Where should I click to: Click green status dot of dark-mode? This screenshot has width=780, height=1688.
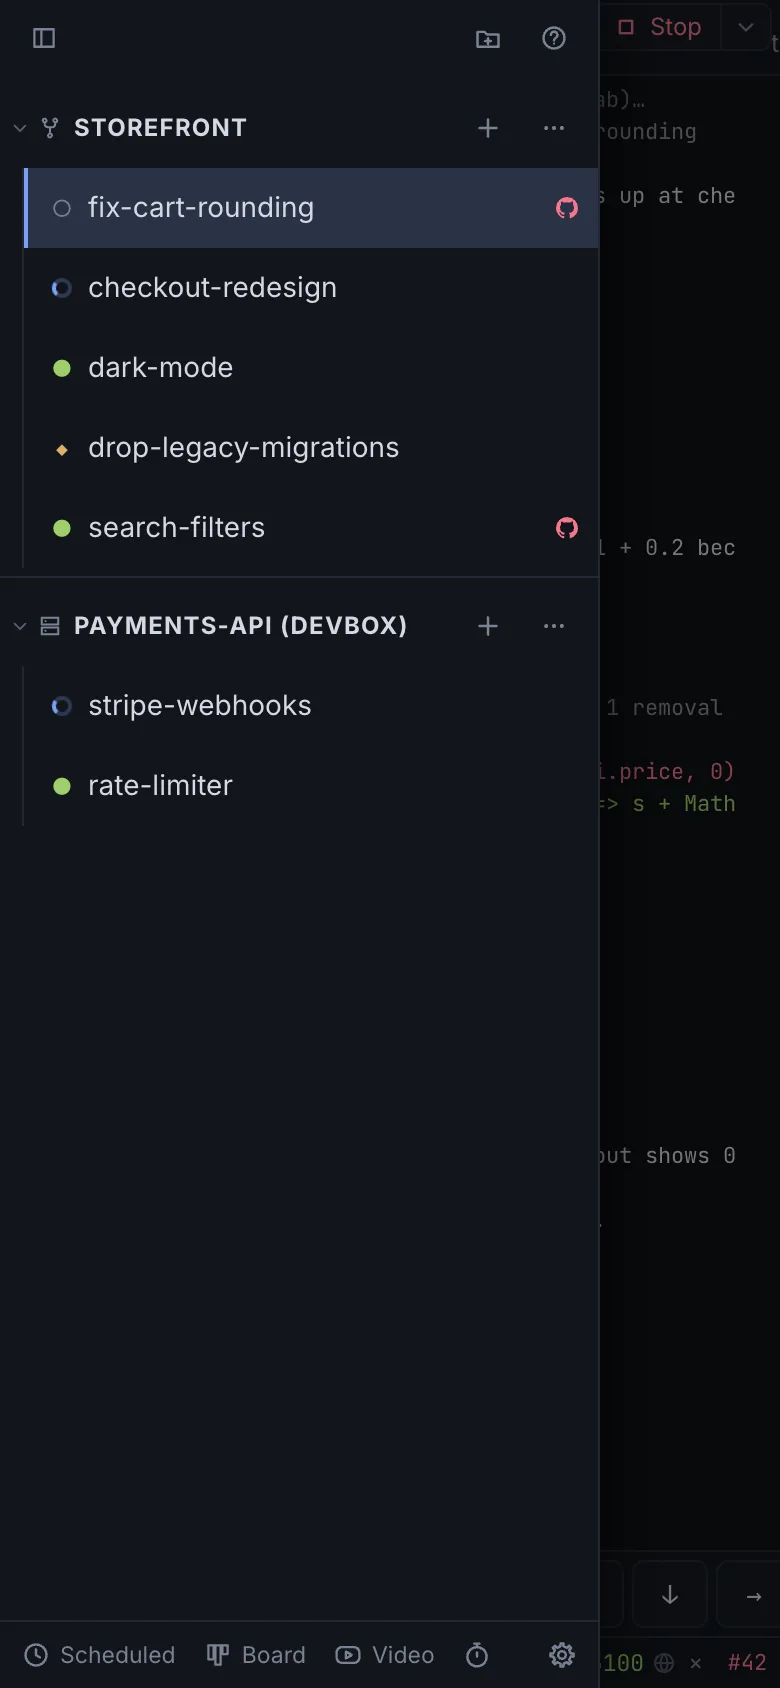(x=62, y=368)
